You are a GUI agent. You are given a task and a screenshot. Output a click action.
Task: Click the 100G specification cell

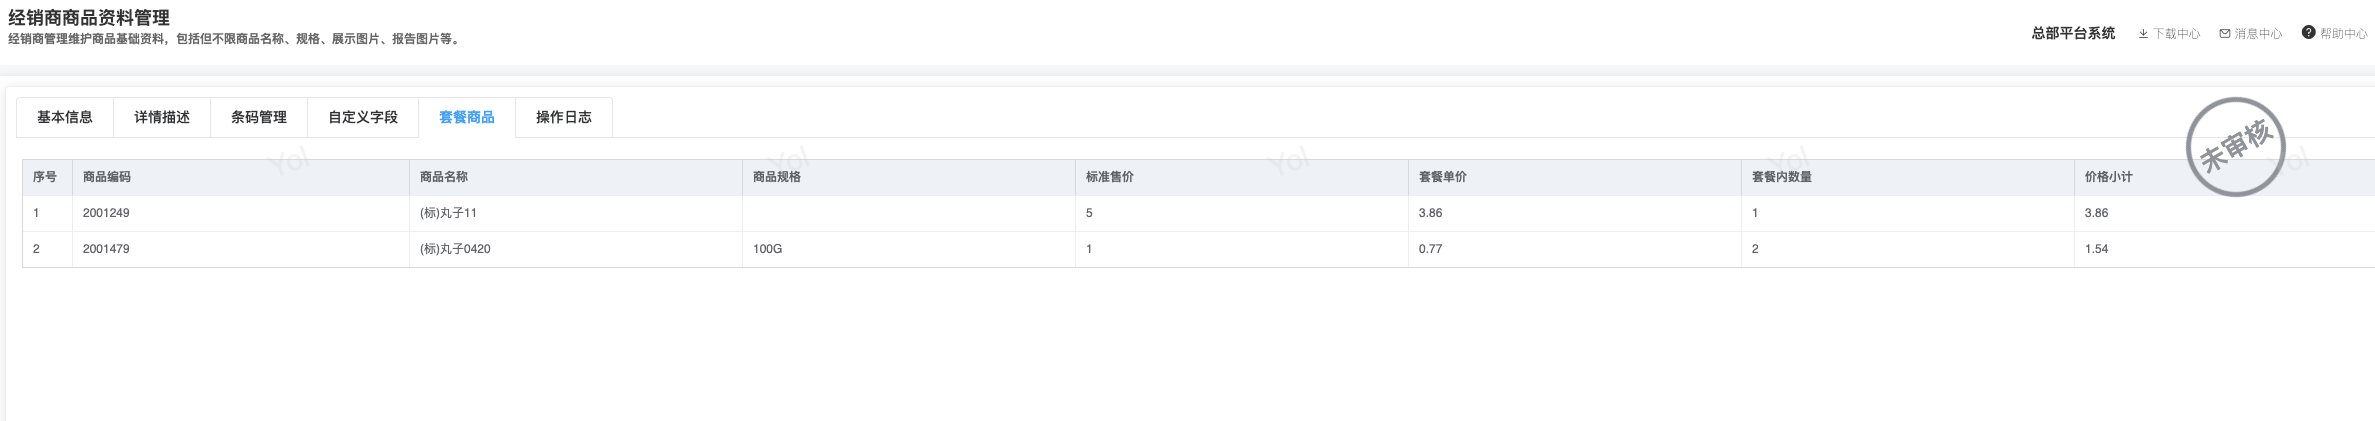[768, 249]
